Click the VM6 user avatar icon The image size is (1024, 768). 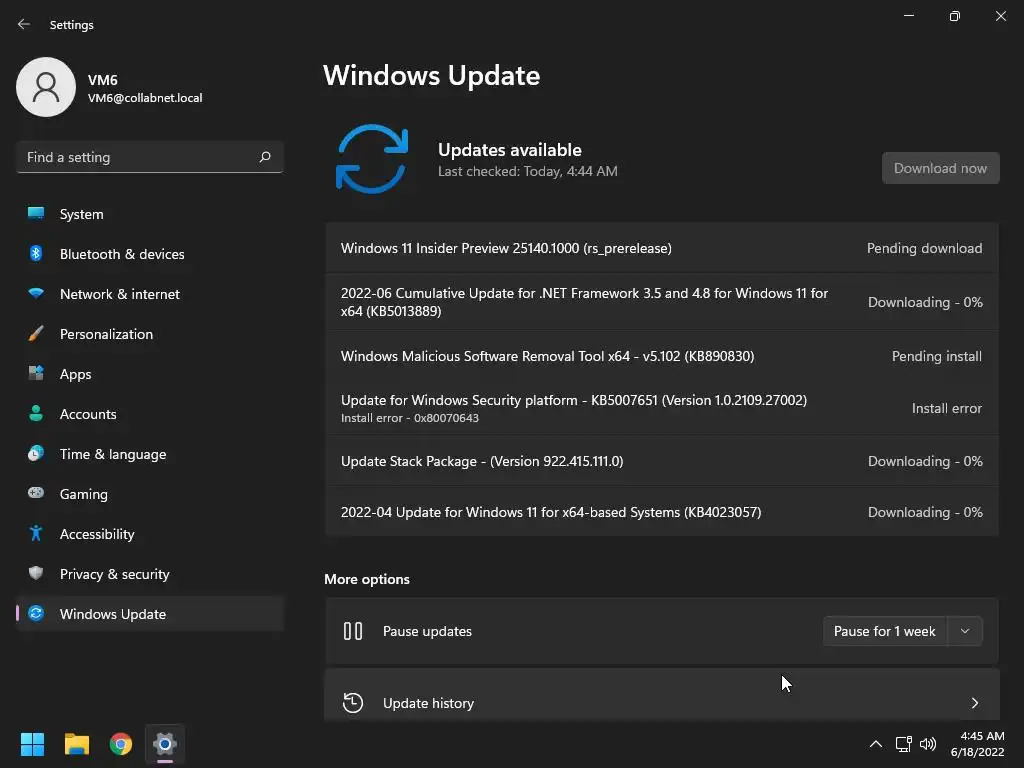(46, 87)
